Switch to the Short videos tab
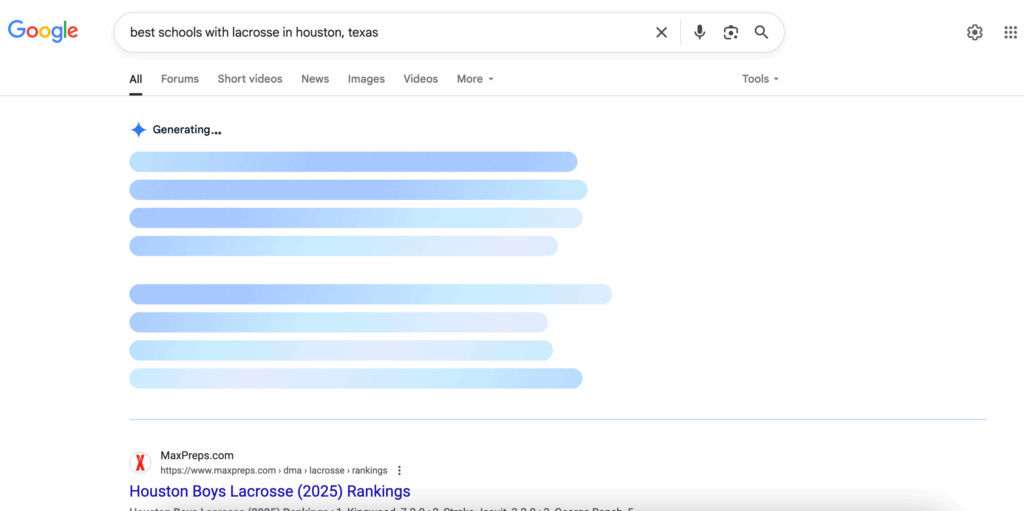Viewport: 1024px width, 511px height. click(250, 79)
